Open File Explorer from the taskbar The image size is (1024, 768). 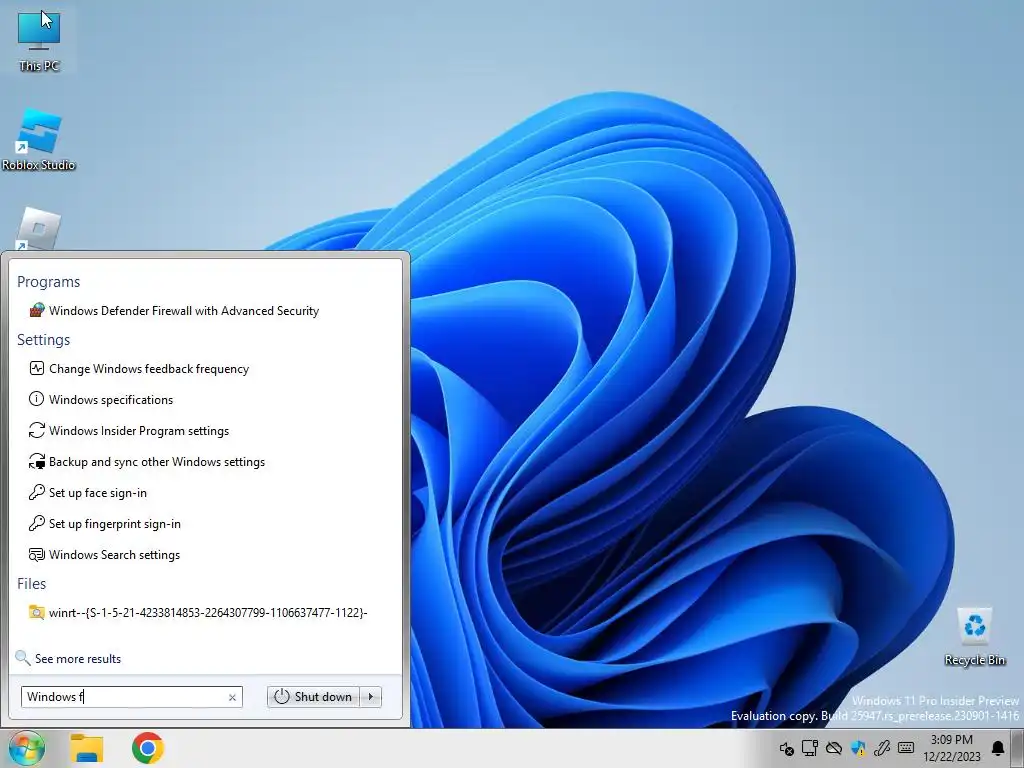pos(86,748)
